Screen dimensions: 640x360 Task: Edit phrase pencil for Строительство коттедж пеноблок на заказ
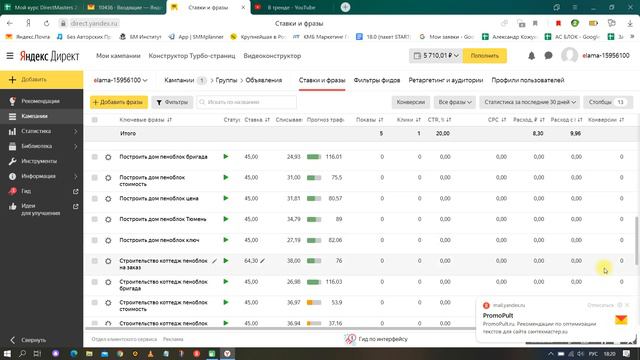click(214, 261)
